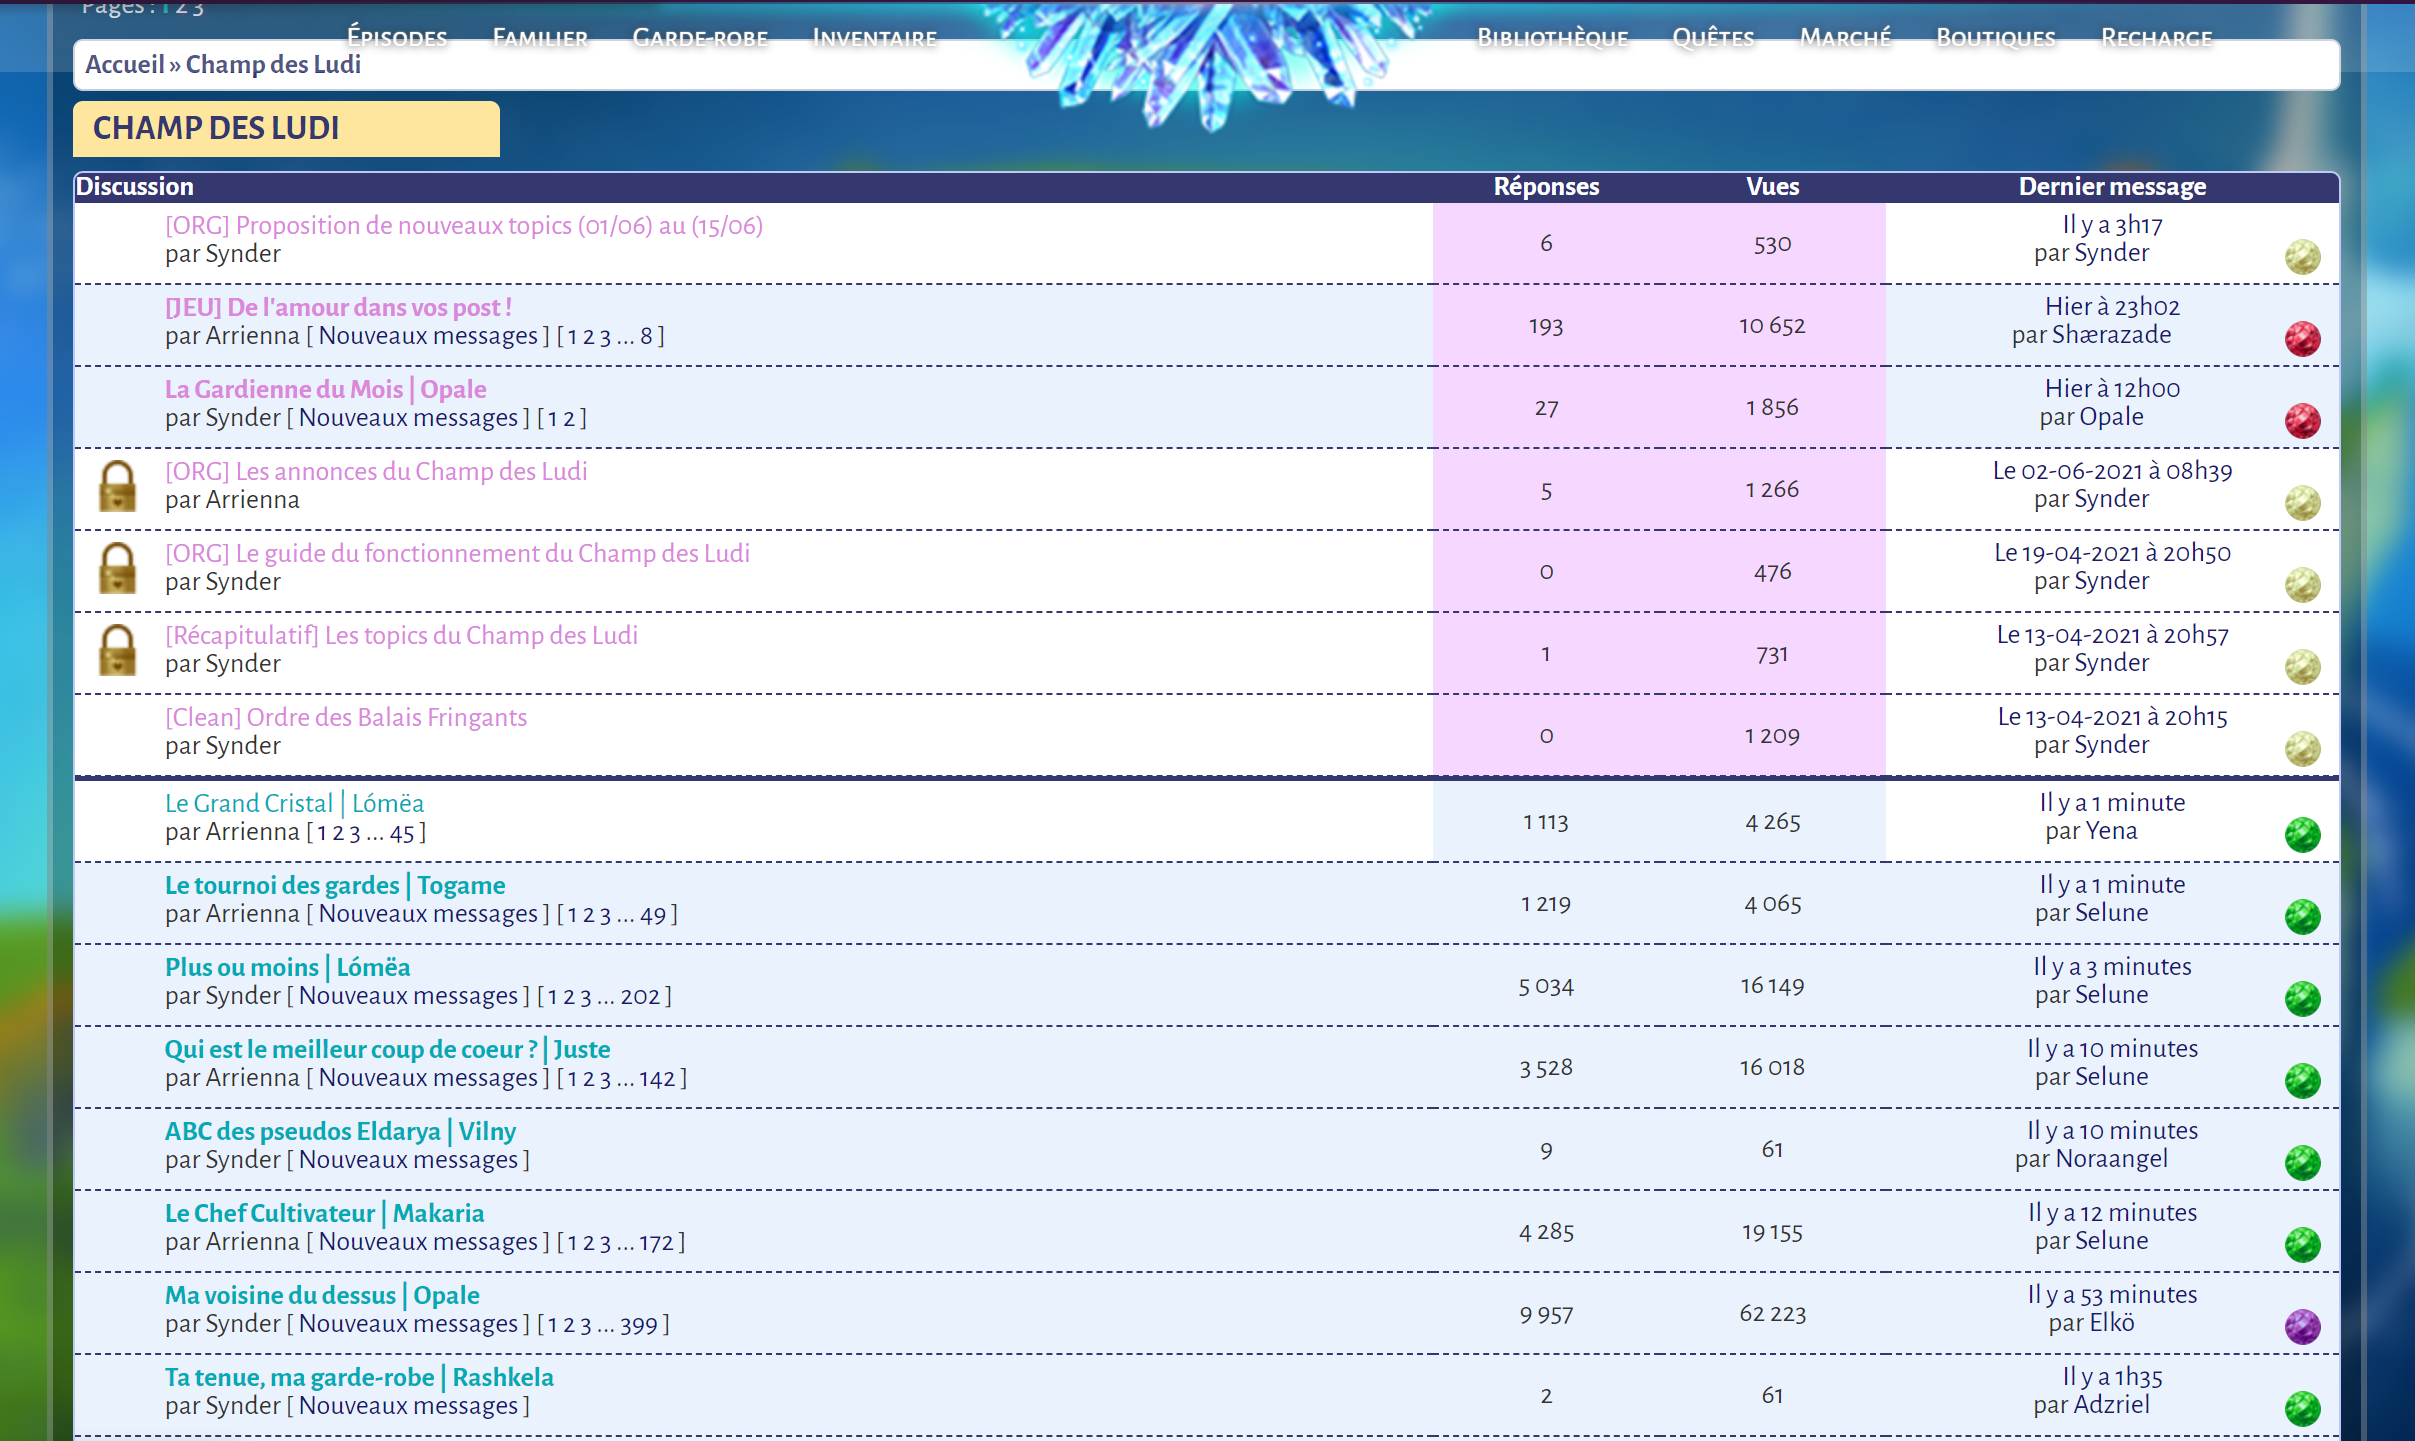Click green gem icon in Ta tenue row

coord(2302,1409)
